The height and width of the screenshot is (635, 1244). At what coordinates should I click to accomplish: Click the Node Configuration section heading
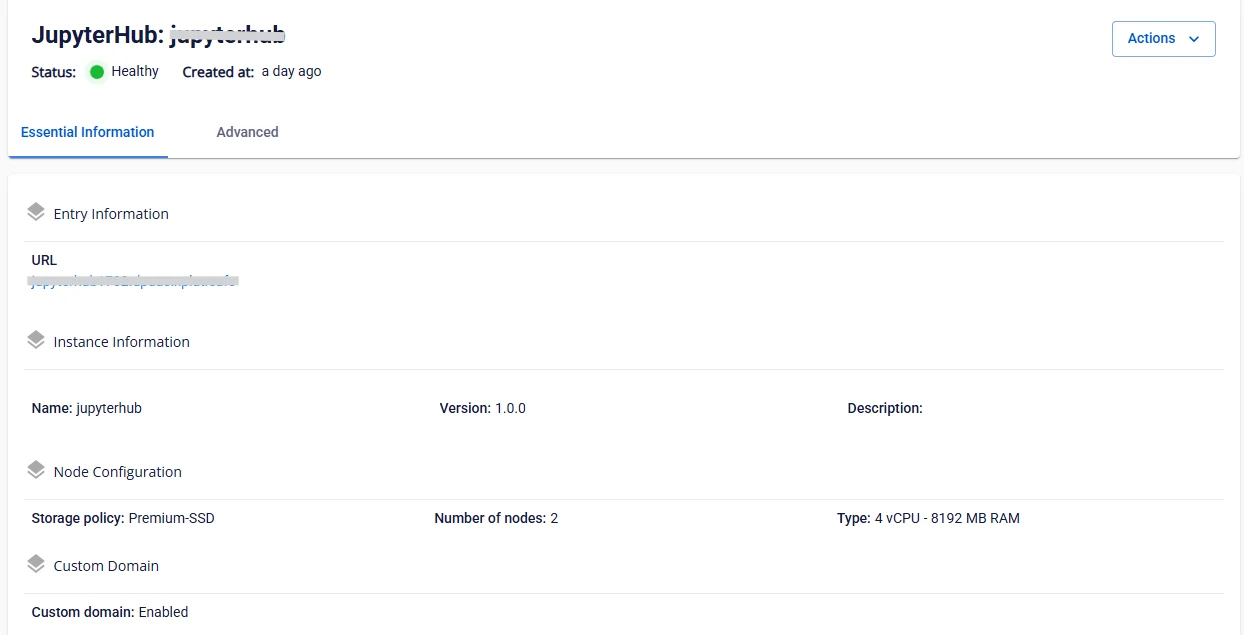[117, 472]
